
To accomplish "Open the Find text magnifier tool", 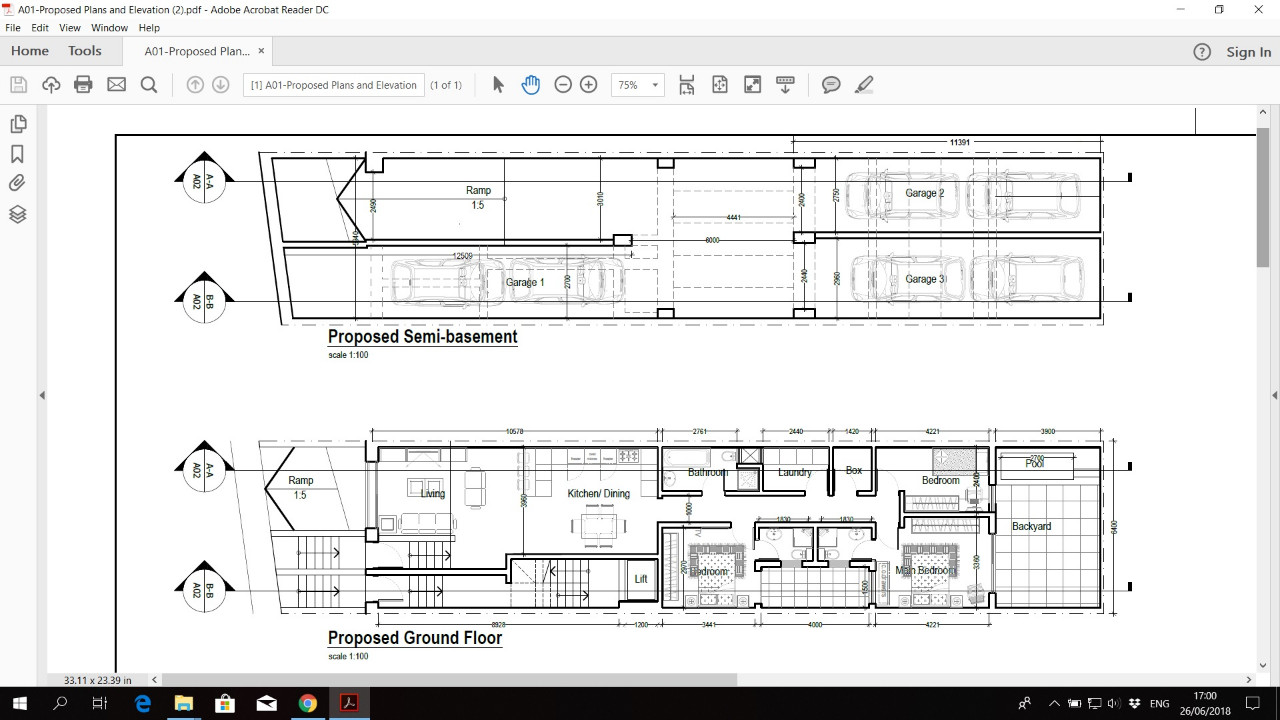I will click(x=149, y=85).
